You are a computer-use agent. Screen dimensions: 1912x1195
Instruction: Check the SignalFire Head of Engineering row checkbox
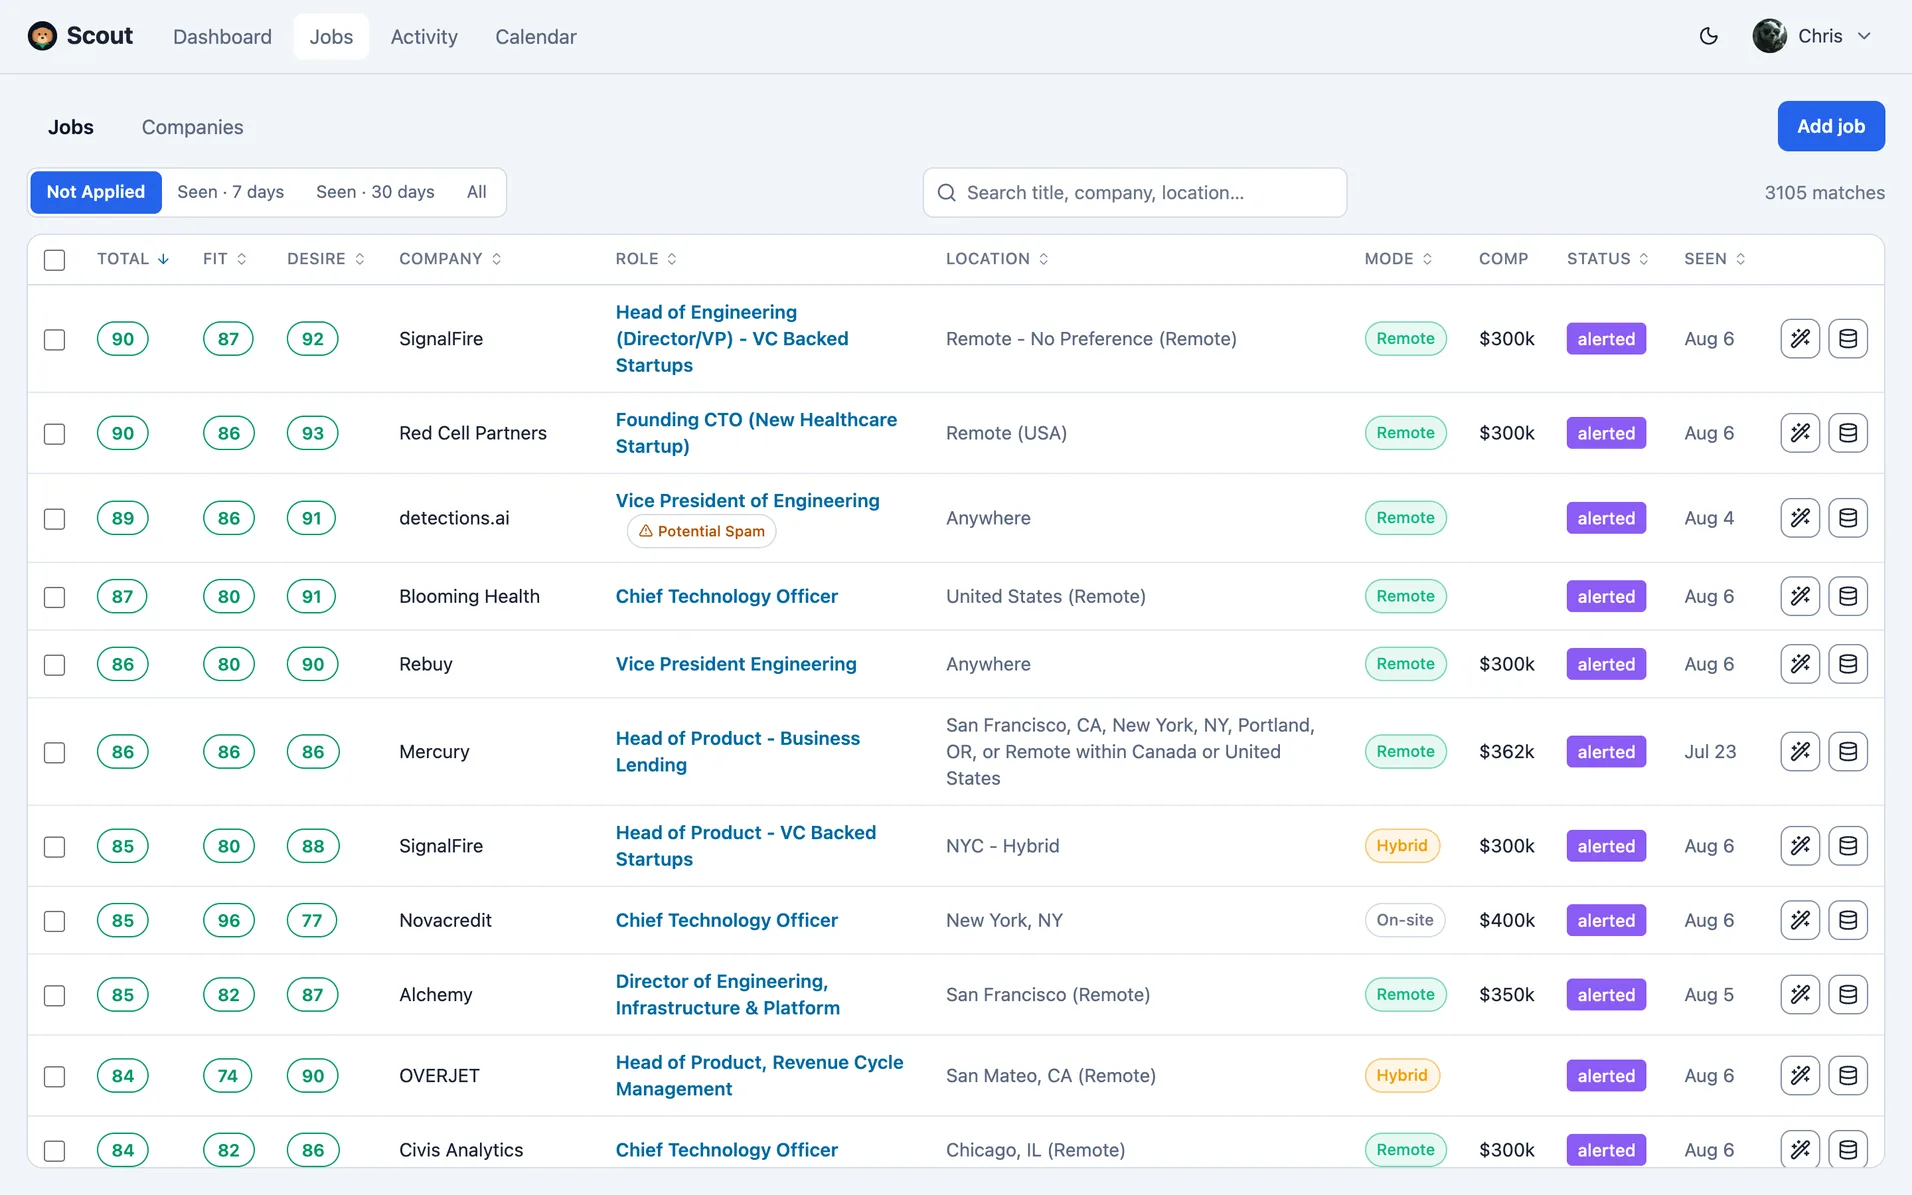coord(55,340)
